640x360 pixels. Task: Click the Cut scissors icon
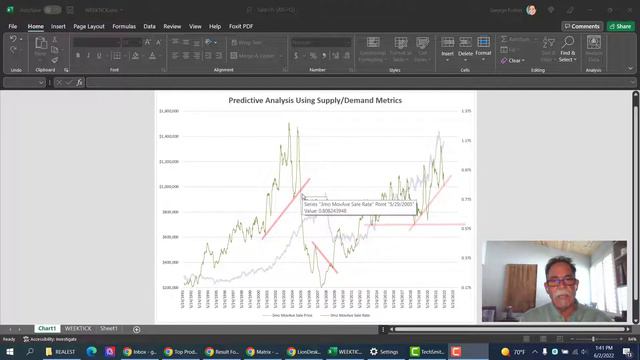point(55,40)
